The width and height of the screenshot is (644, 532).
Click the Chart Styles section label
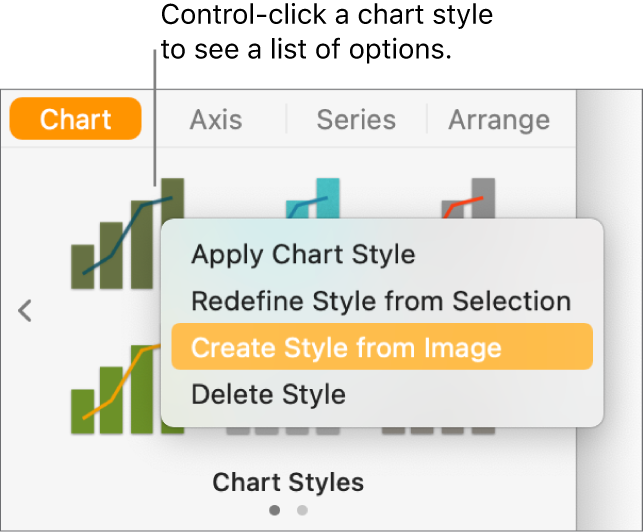(288, 483)
